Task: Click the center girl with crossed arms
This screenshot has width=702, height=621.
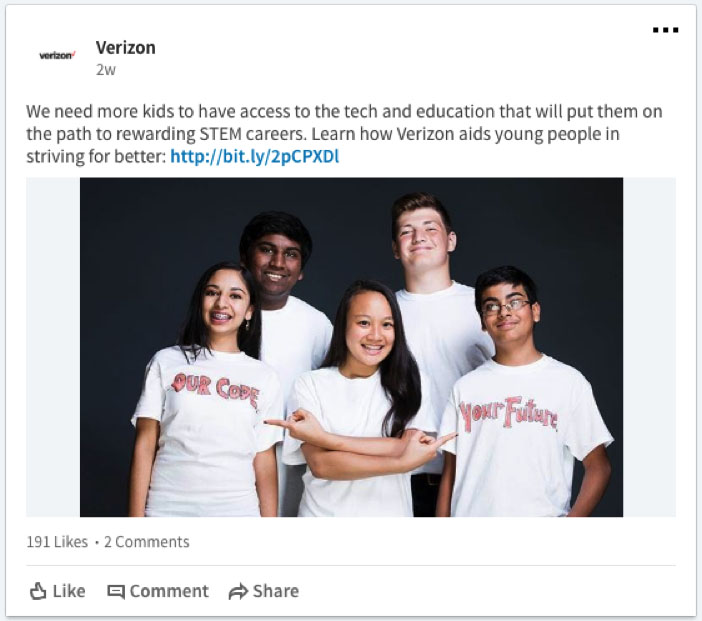Action: (358, 398)
